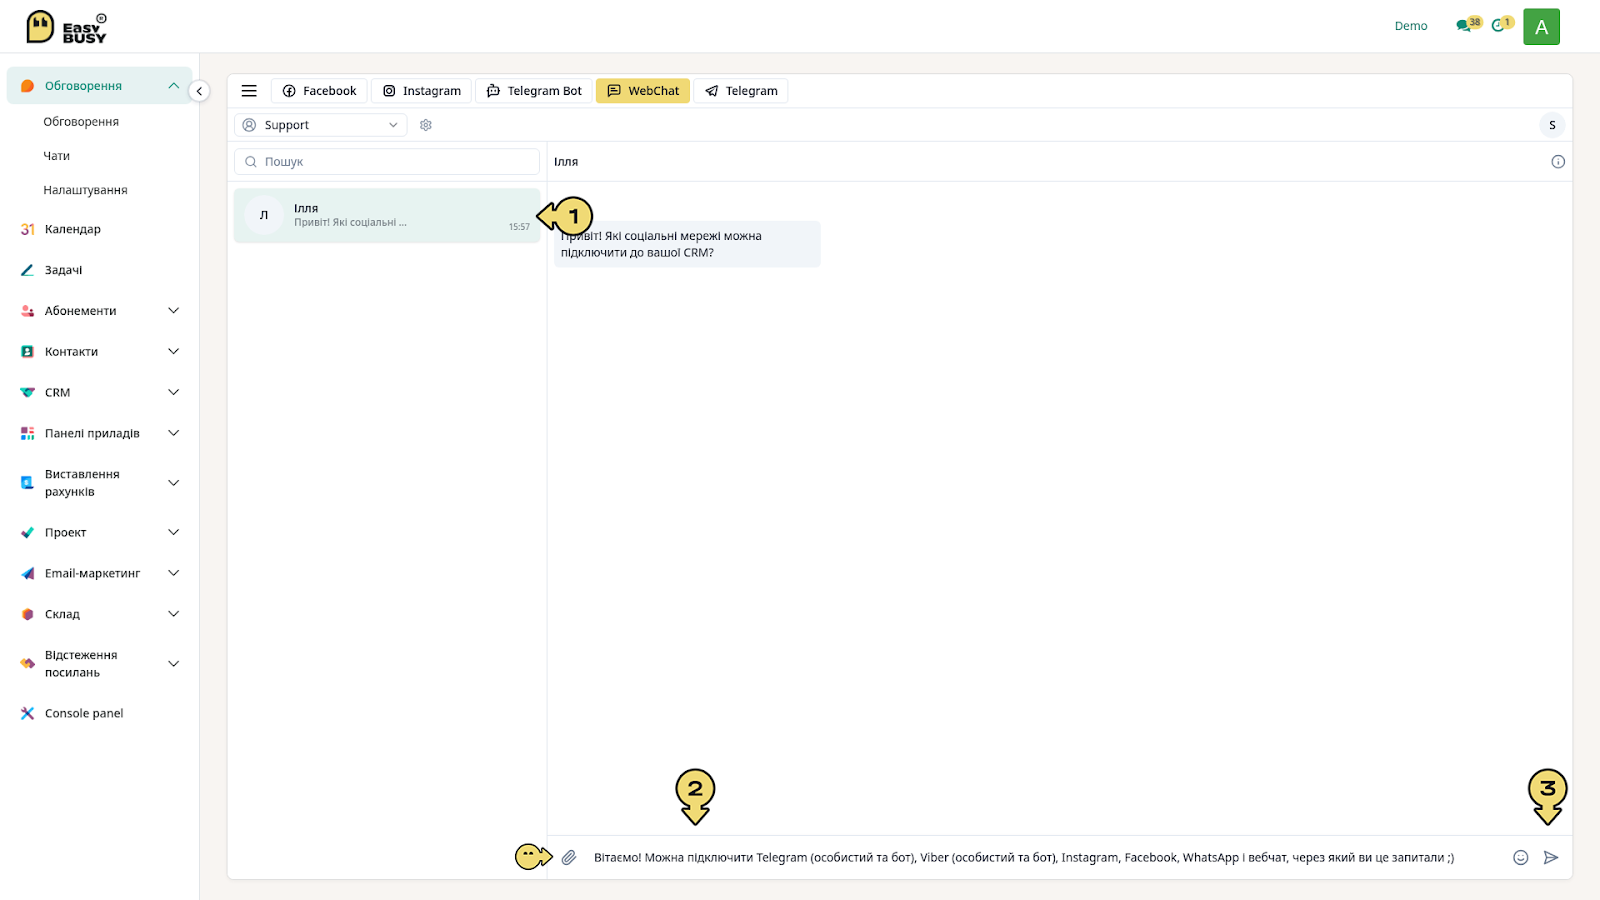Open the Ілля conversation in chat list

coord(387,216)
